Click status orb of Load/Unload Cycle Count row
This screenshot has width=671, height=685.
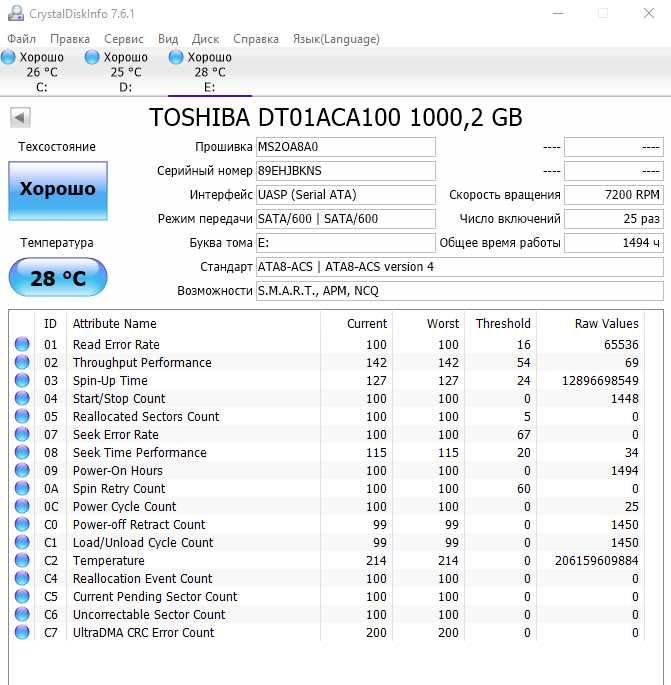tap(22, 542)
